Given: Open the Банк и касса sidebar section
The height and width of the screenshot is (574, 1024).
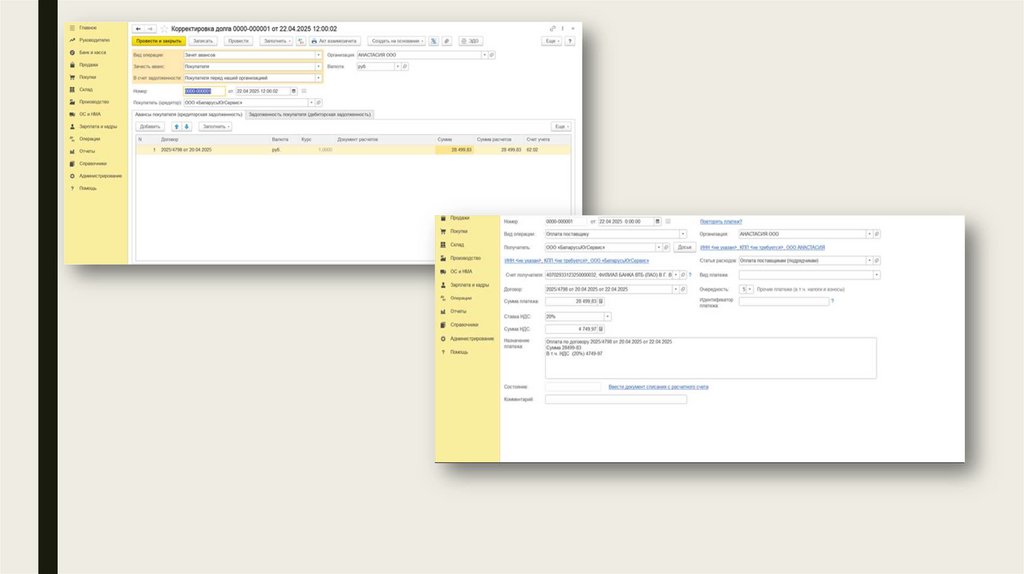Looking at the screenshot, I should (94, 51).
